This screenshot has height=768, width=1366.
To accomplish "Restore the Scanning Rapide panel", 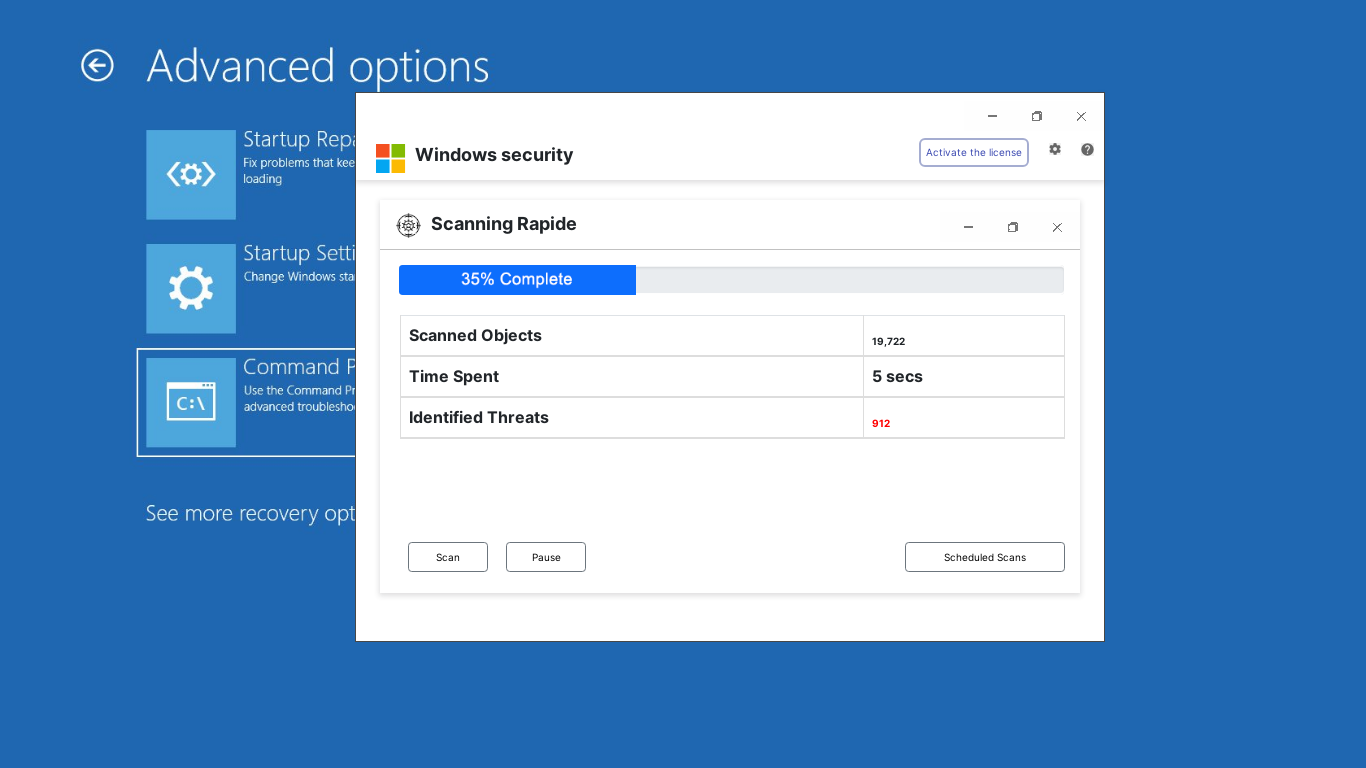I will 1012,227.
